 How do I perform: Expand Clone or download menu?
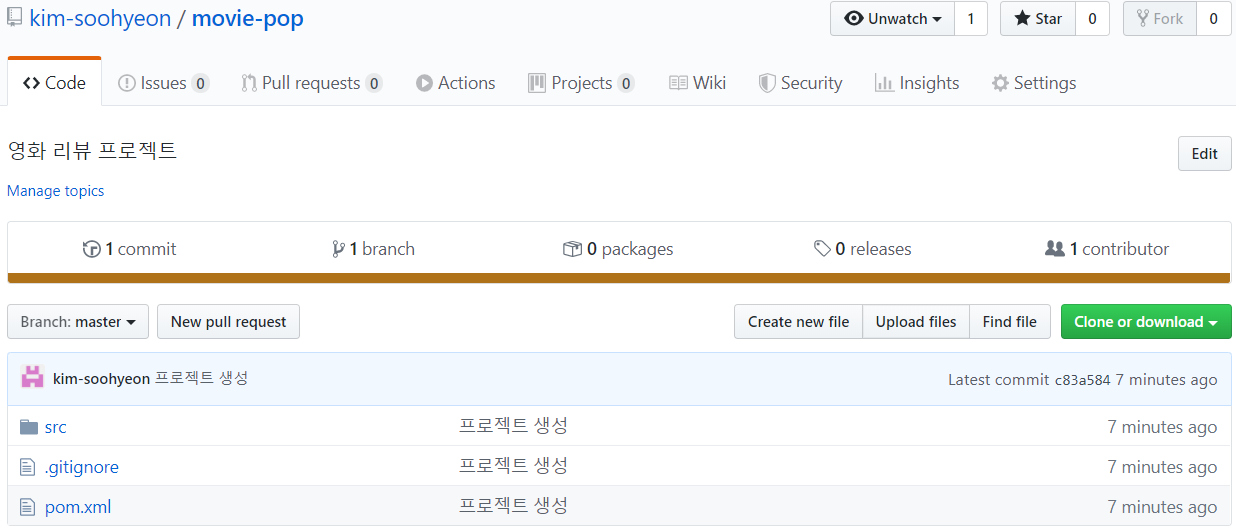click(x=1146, y=322)
